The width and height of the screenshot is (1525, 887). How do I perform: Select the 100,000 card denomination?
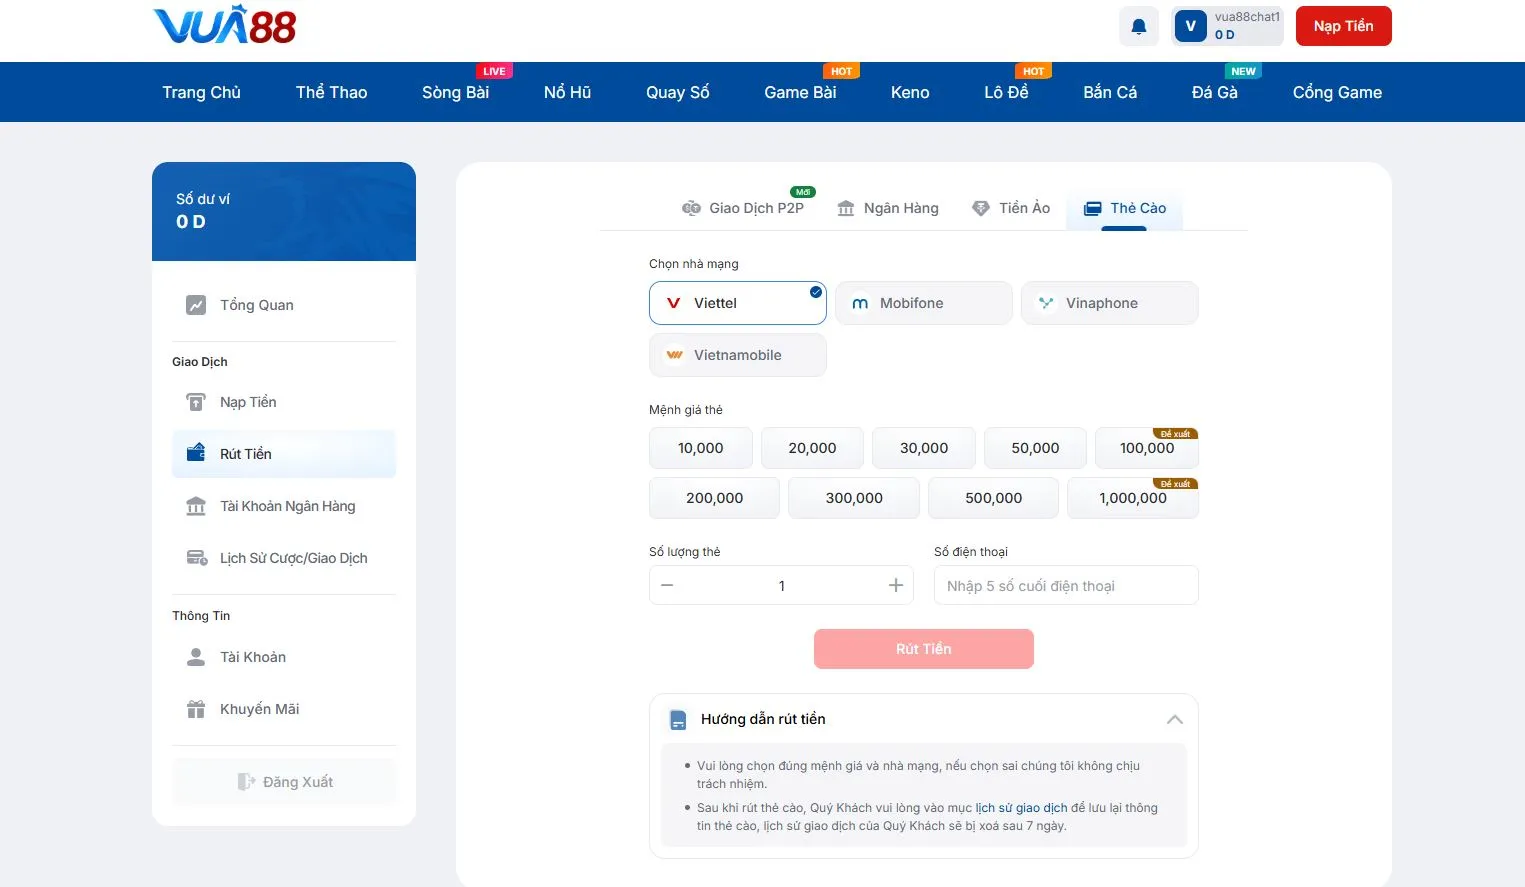pos(1146,448)
